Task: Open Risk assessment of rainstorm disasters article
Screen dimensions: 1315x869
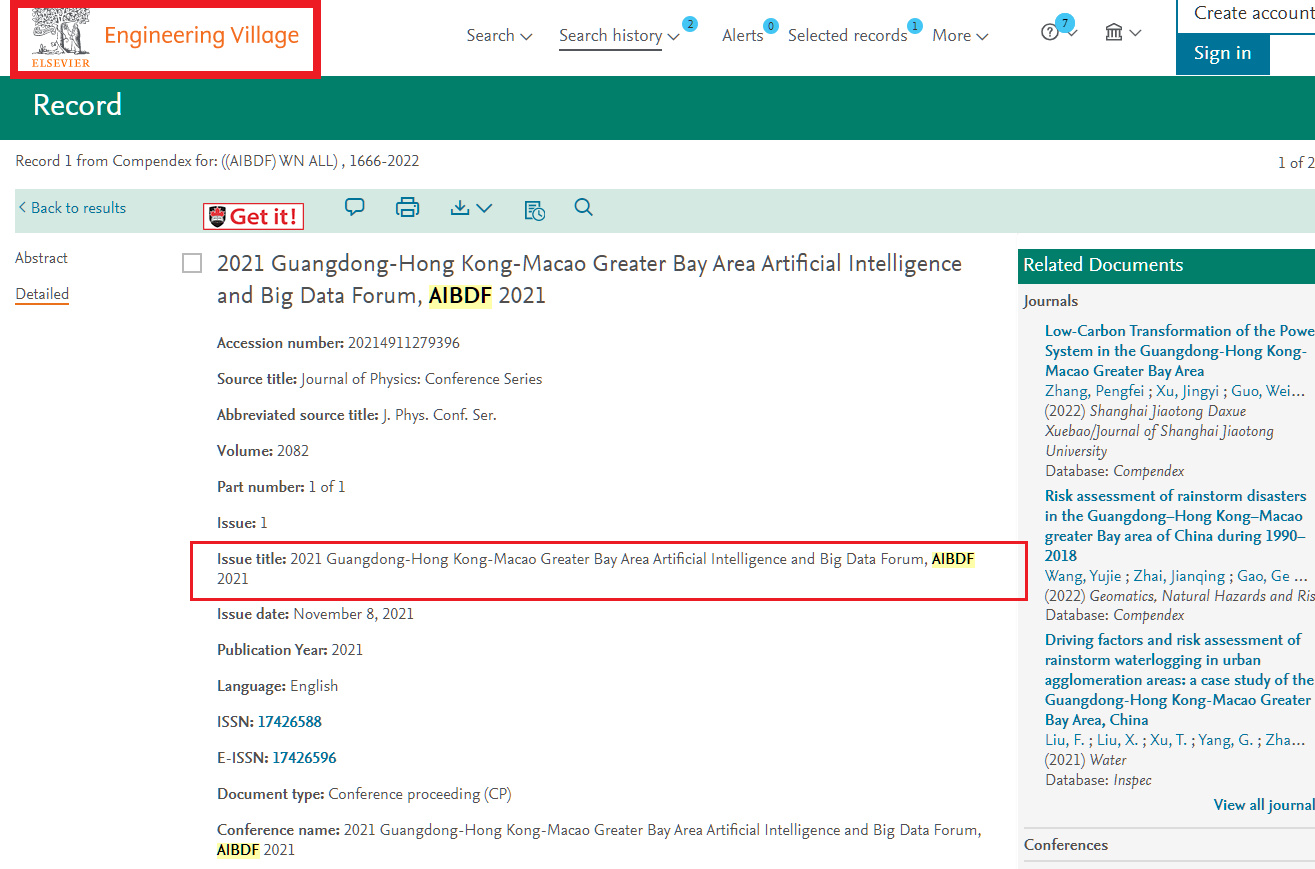Action: pyautogui.click(x=1176, y=526)
